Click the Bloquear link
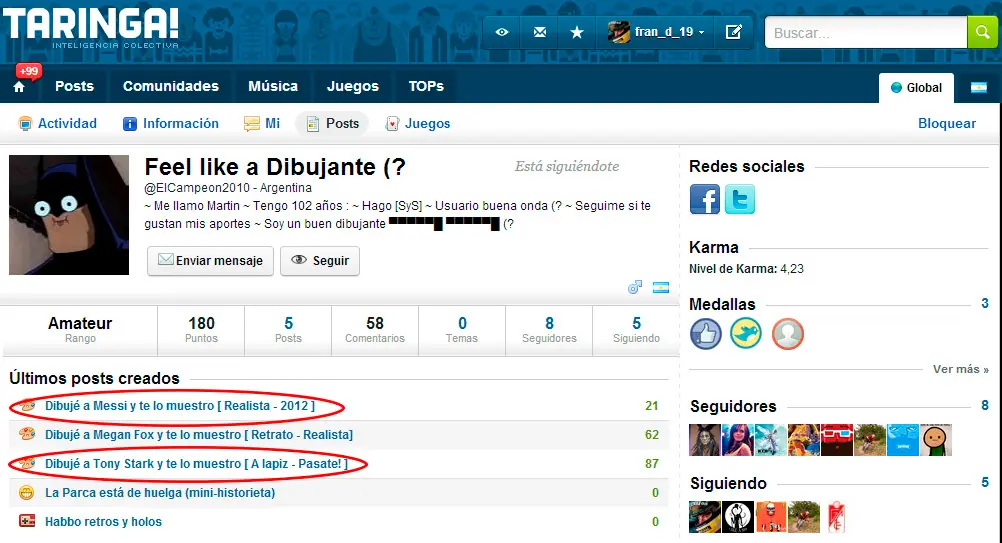The width and height of the screenshot is (1002, 543). 946,123
